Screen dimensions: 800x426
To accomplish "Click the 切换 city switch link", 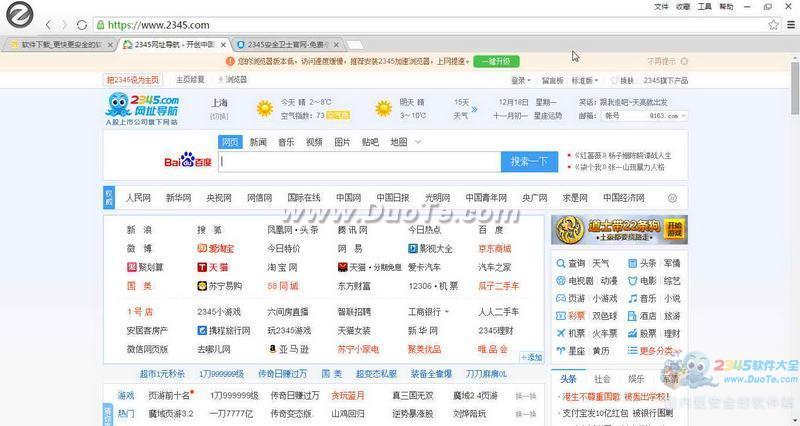I will 219,116.
